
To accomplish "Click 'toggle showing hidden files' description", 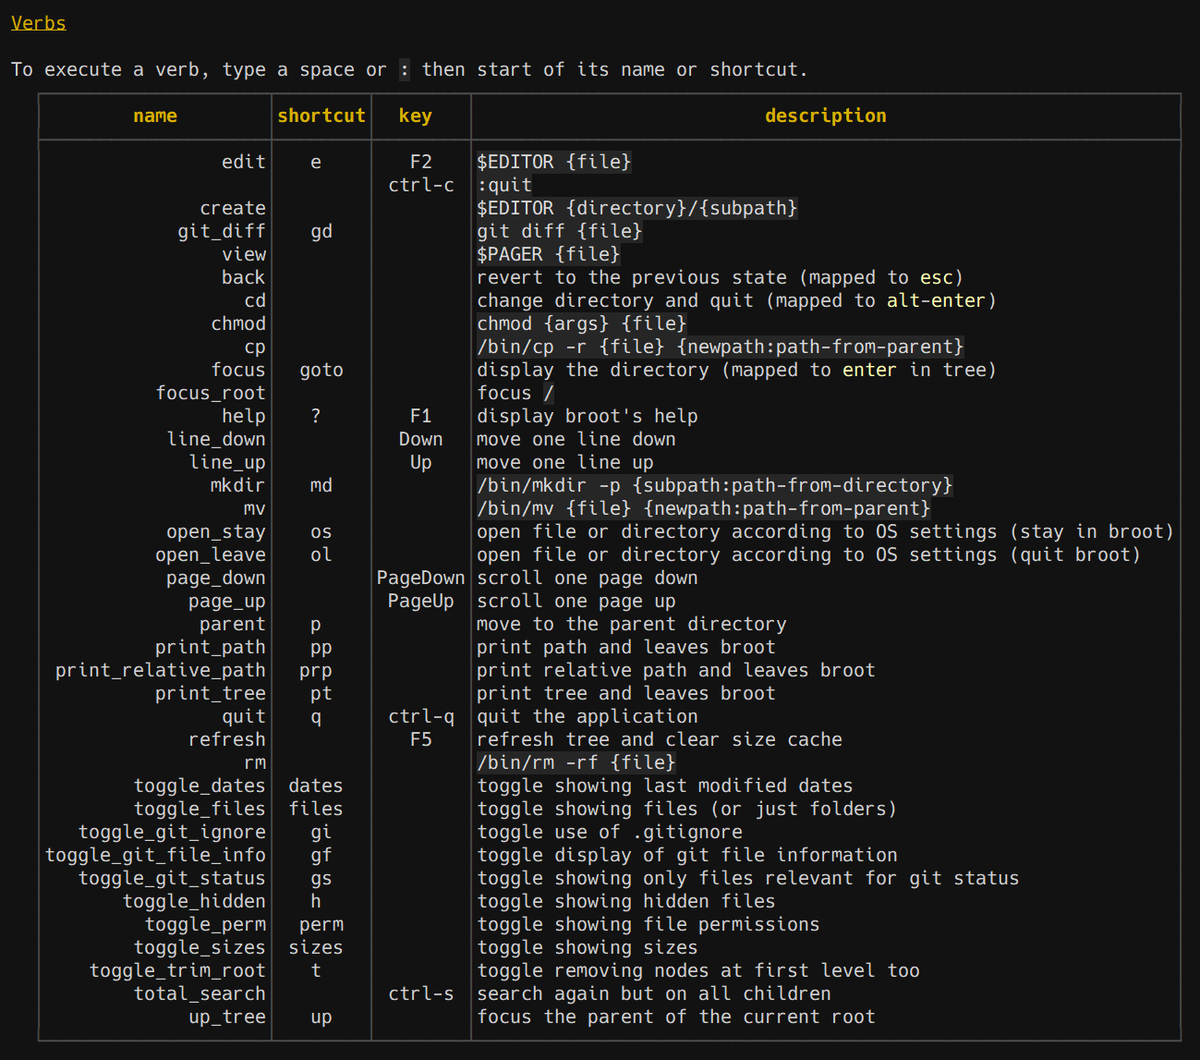I will coord(626,900).
